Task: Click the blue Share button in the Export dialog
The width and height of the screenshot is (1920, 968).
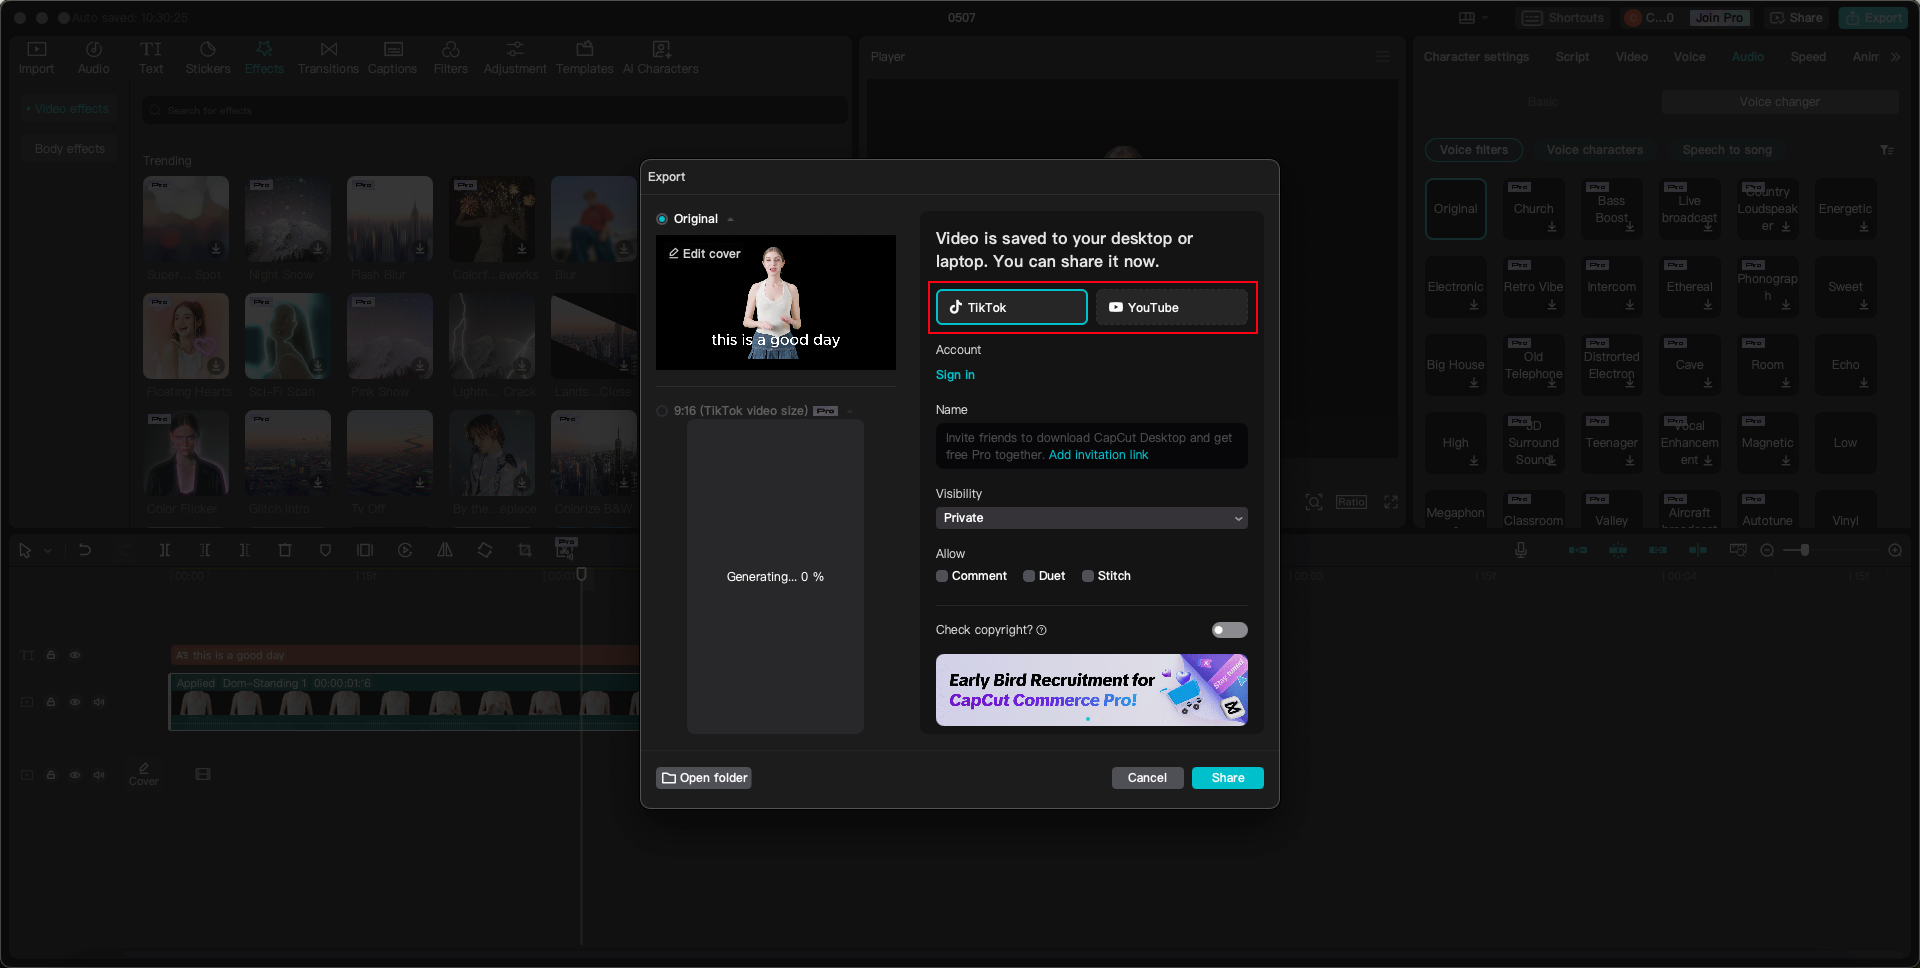Action: [1228, 778]
